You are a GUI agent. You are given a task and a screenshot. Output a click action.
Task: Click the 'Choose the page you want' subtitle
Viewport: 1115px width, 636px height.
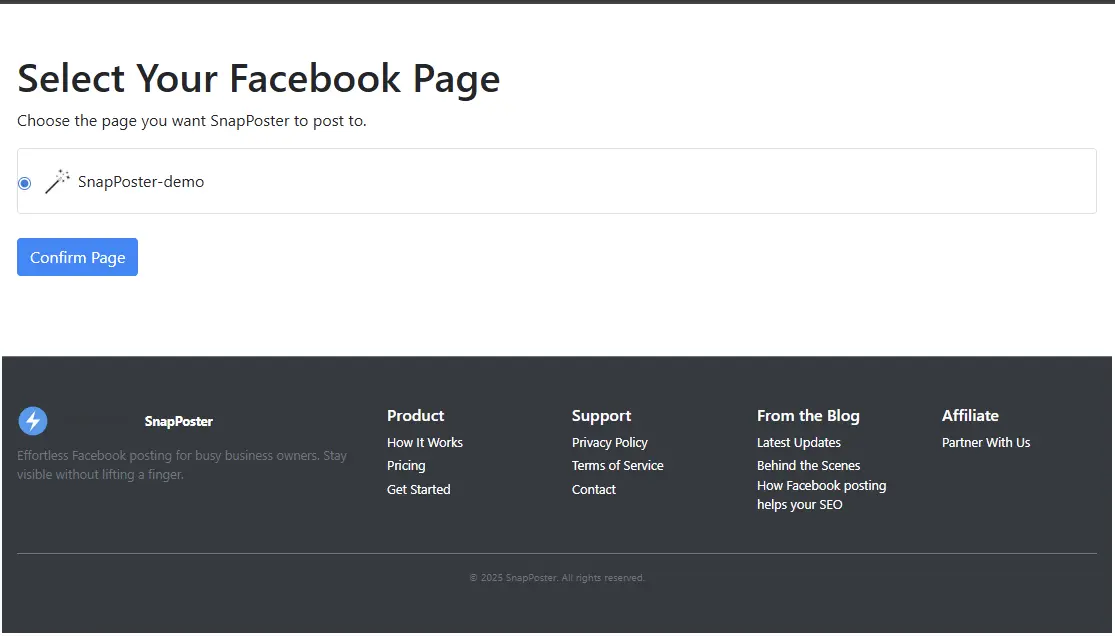pyautogui.click(x=192, y=121)
